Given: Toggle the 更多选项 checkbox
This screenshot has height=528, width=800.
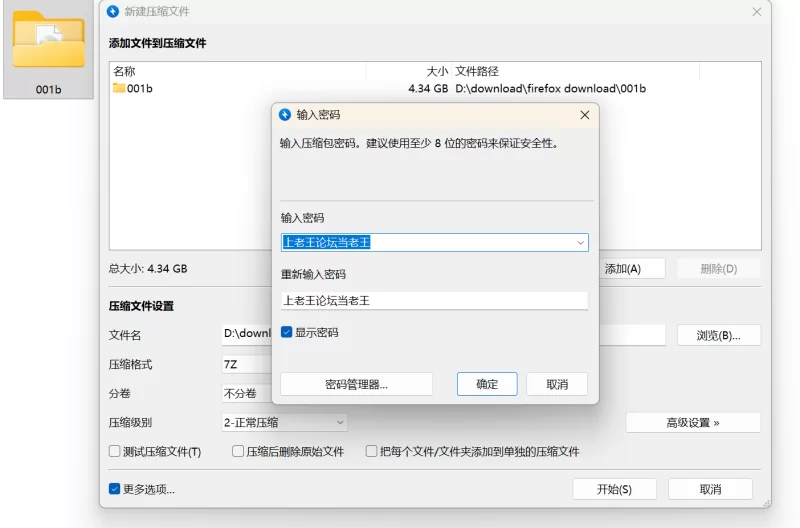Looking at the screenshot, I should [115, 489].
